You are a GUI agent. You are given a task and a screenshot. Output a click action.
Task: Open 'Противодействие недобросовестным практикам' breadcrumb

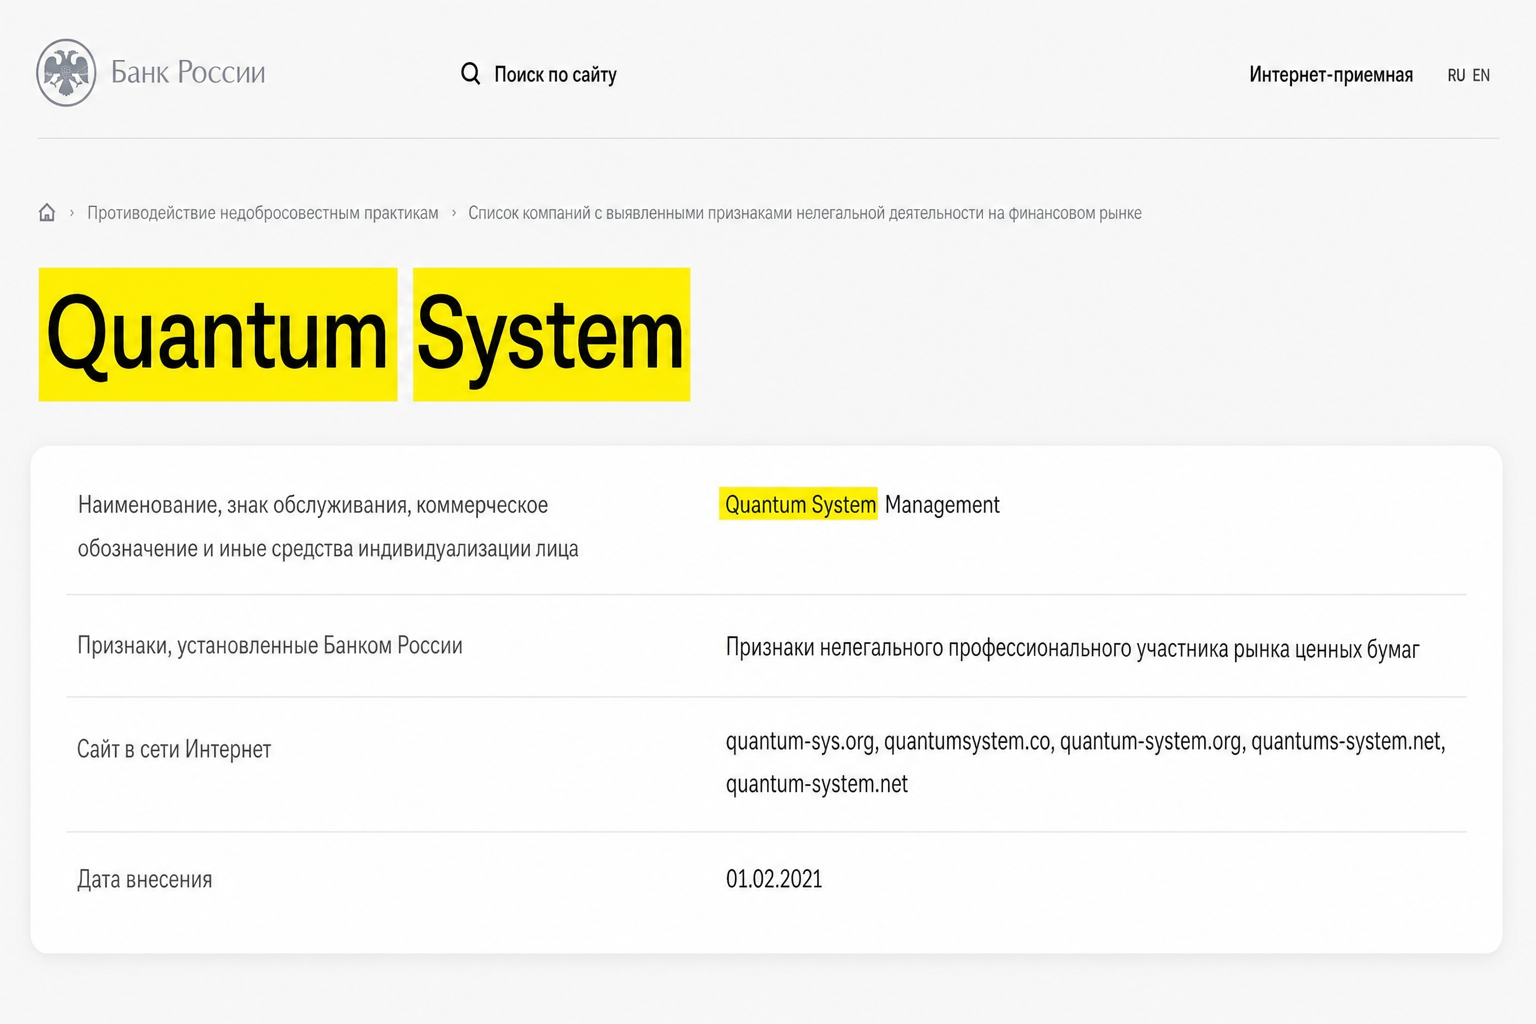coord(263,213)
